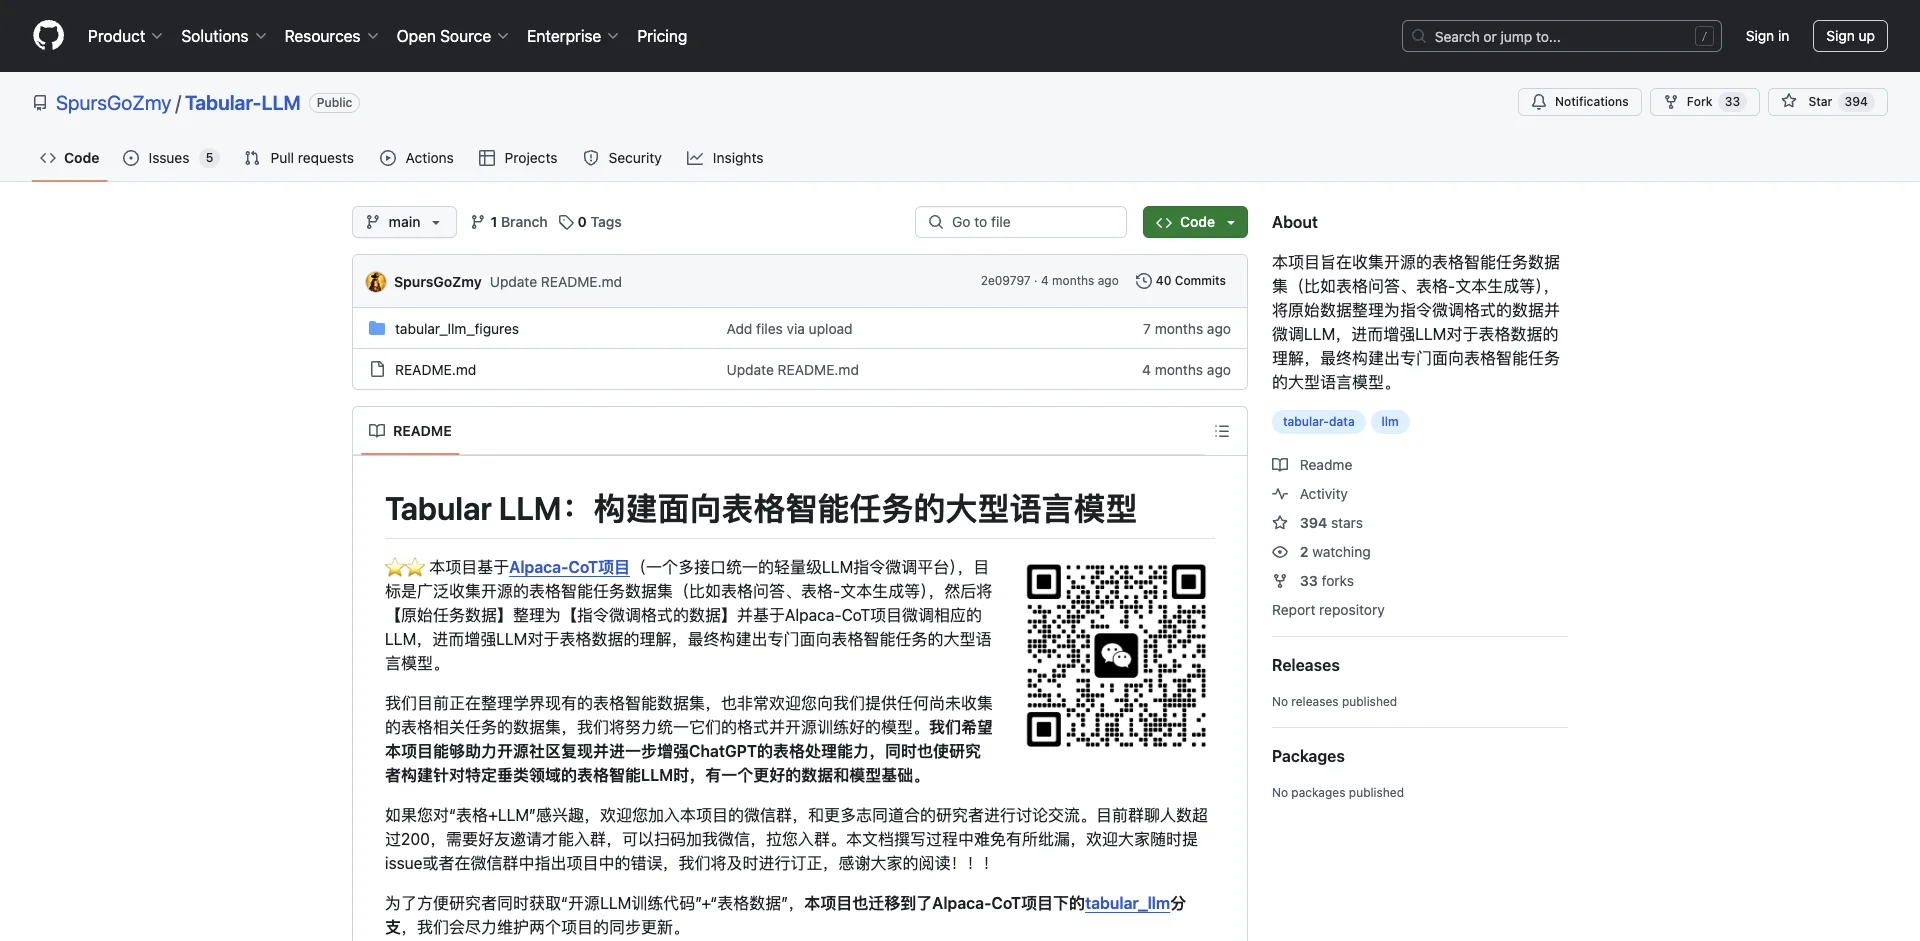1920x941 pixels.
Task: Open the Pricing page
Action: point(662,36)
